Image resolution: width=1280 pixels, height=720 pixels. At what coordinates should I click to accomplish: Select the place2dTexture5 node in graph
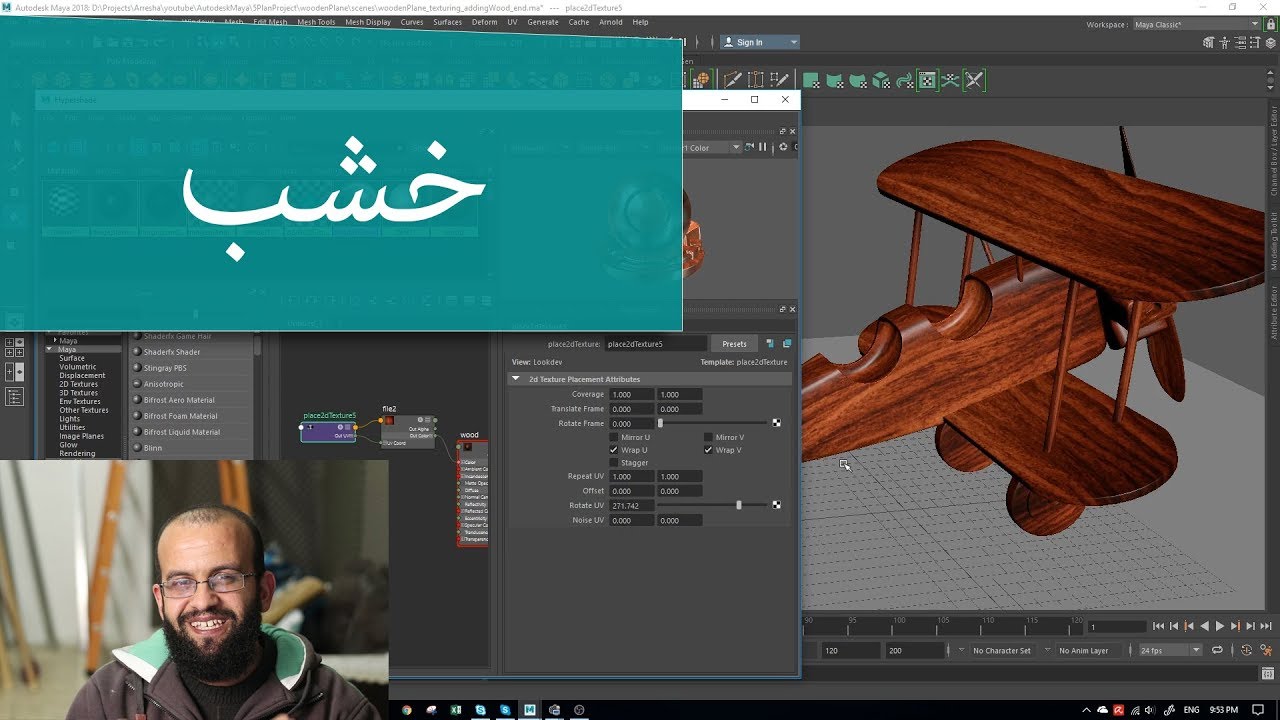tap(329, 430)
